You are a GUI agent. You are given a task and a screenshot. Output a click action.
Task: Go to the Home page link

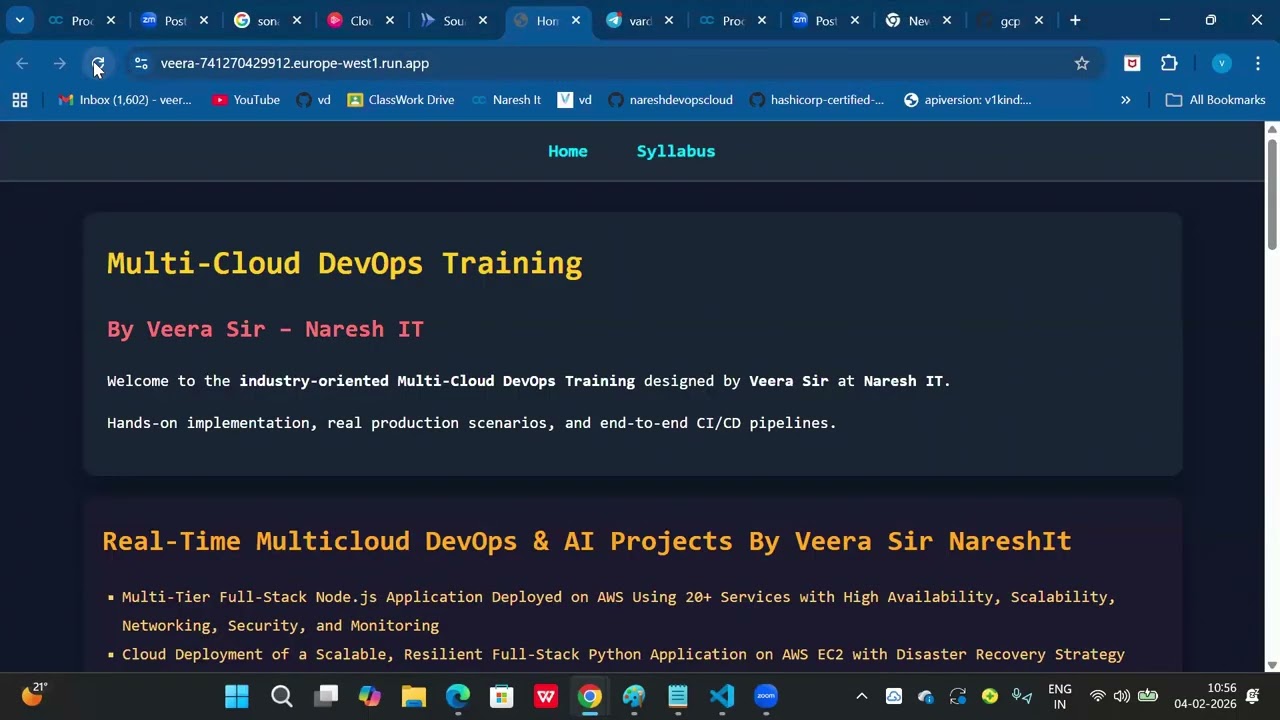click(x=567, y=151)
